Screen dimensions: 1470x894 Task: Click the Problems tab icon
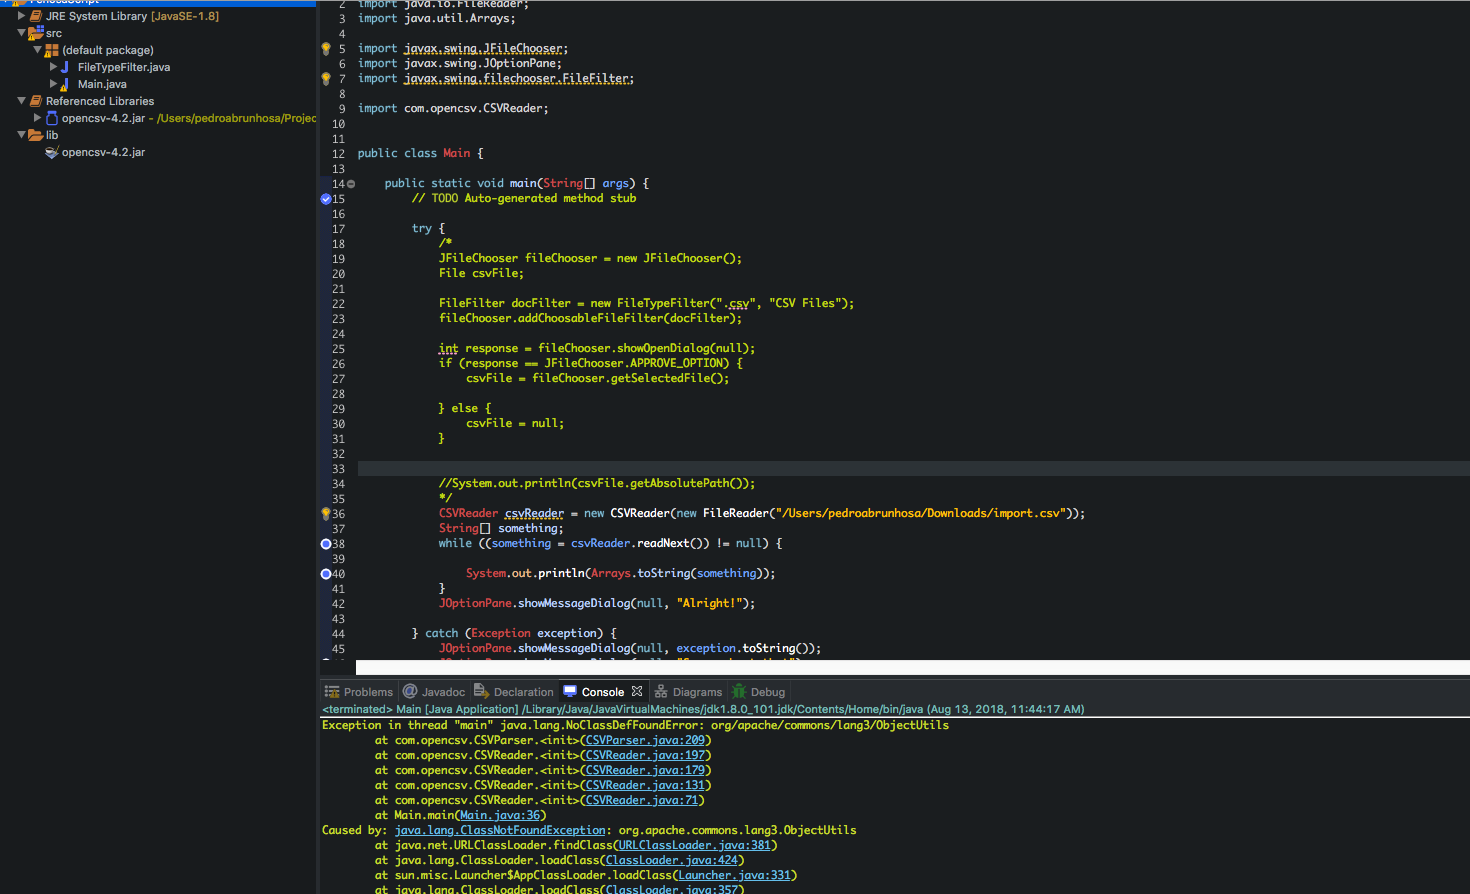click(332, 691)
